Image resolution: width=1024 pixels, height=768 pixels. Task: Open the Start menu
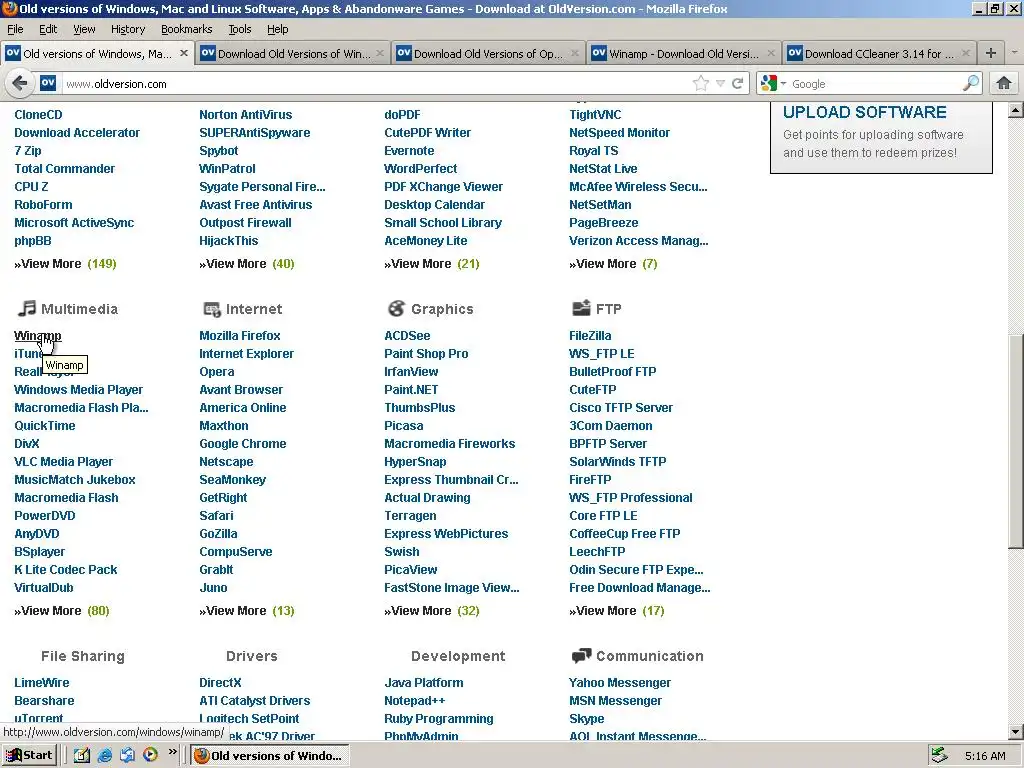30,756
